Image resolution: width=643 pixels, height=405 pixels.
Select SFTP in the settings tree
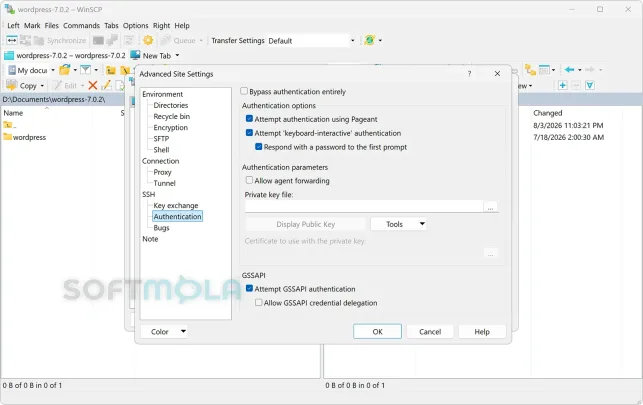tap(161, 139)
